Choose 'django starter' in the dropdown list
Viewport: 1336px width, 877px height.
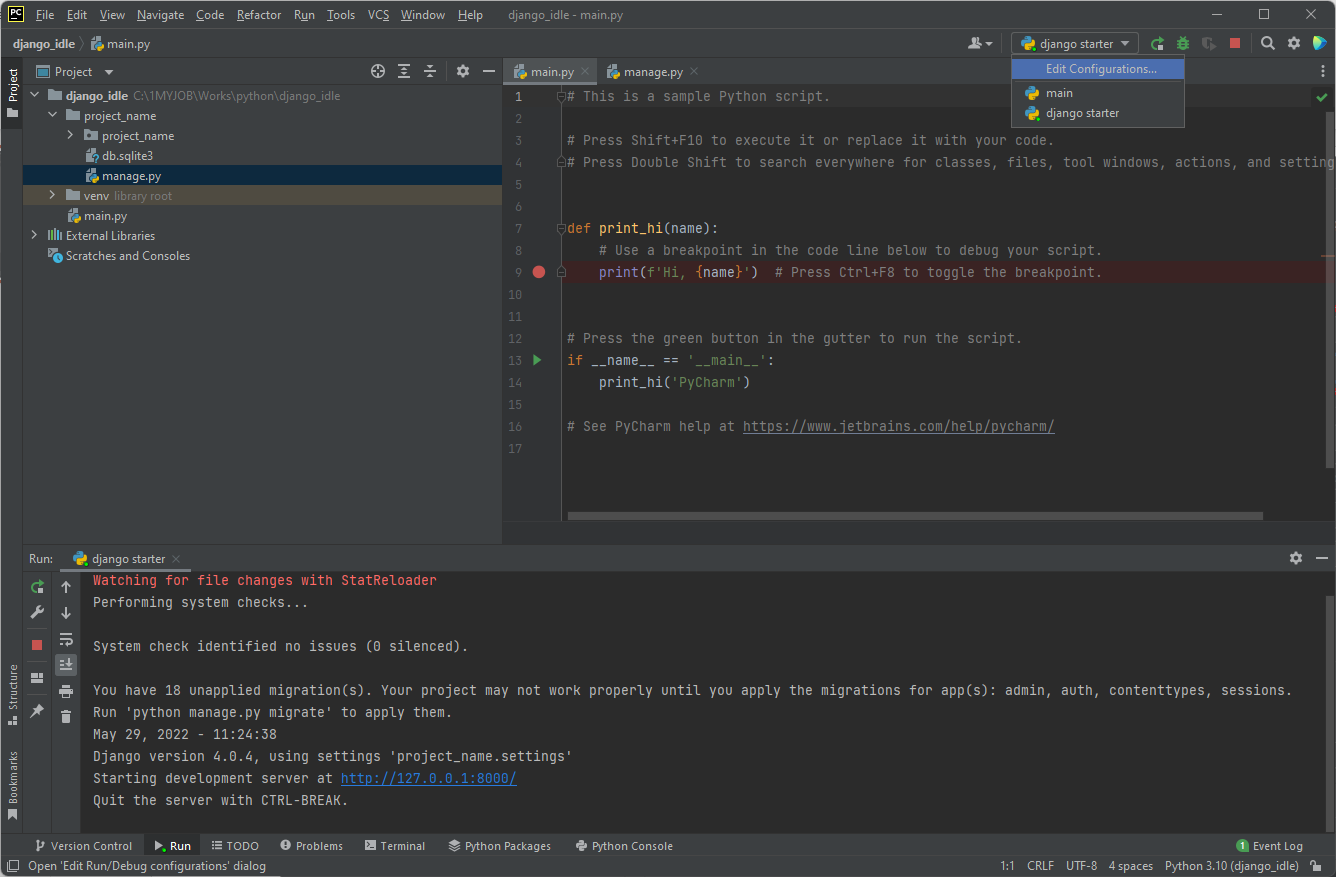tap(1098, 113)
